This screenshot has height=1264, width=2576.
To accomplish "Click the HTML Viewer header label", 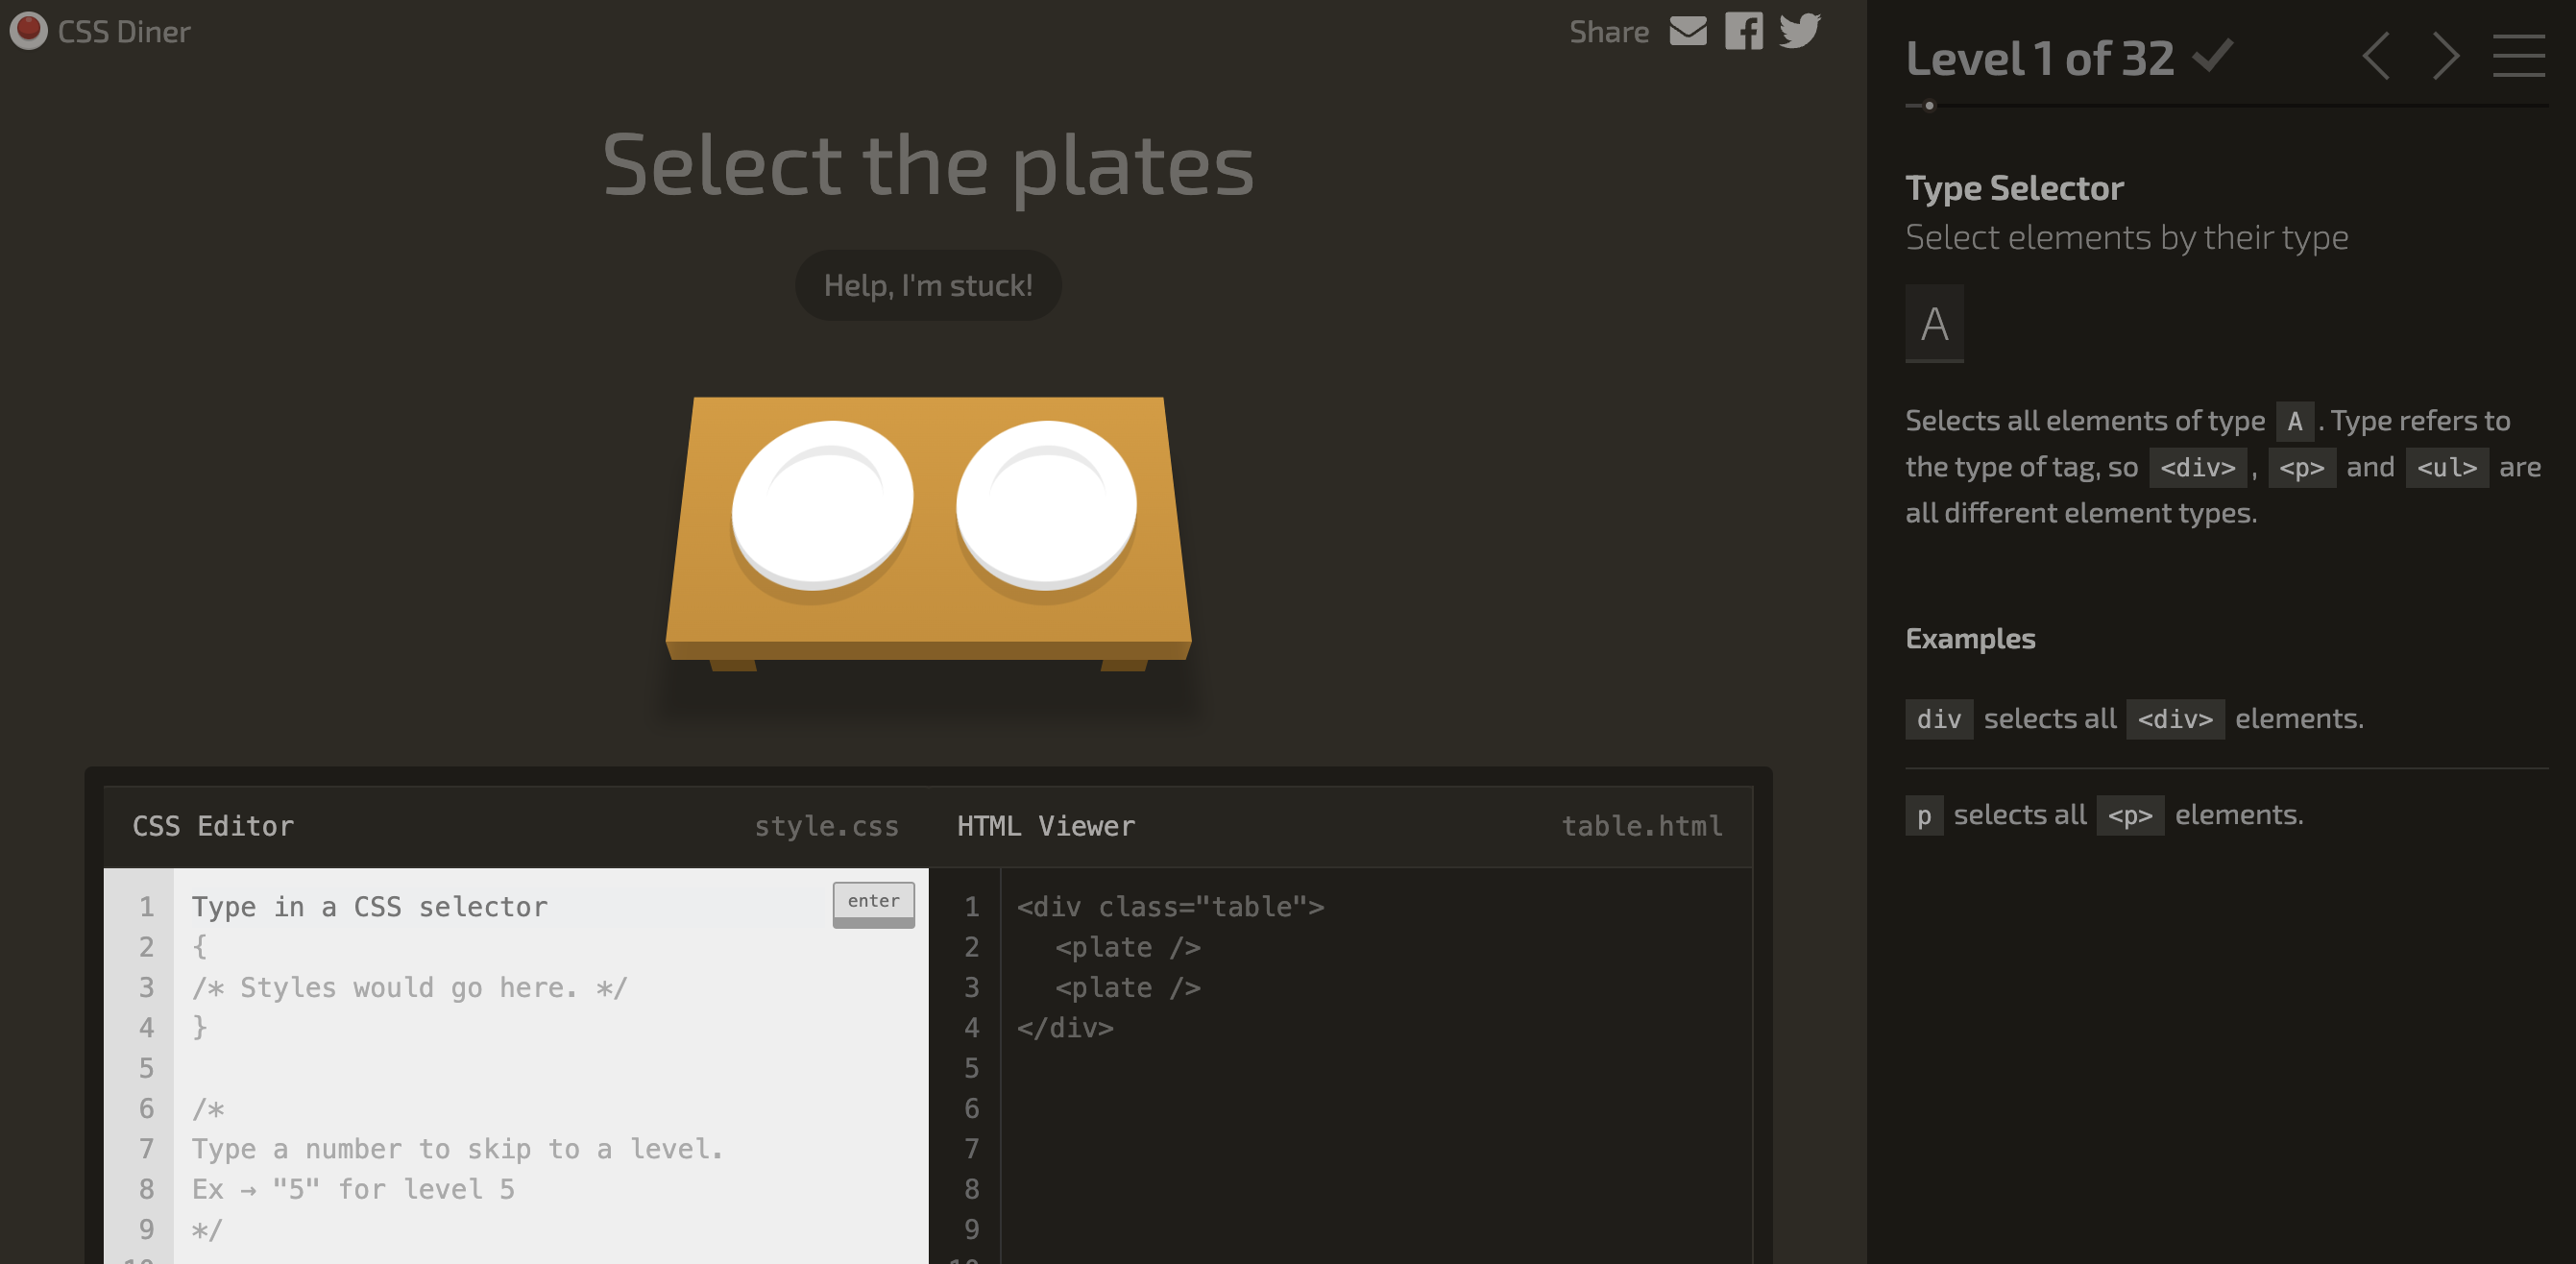I will pos(1046,826).
